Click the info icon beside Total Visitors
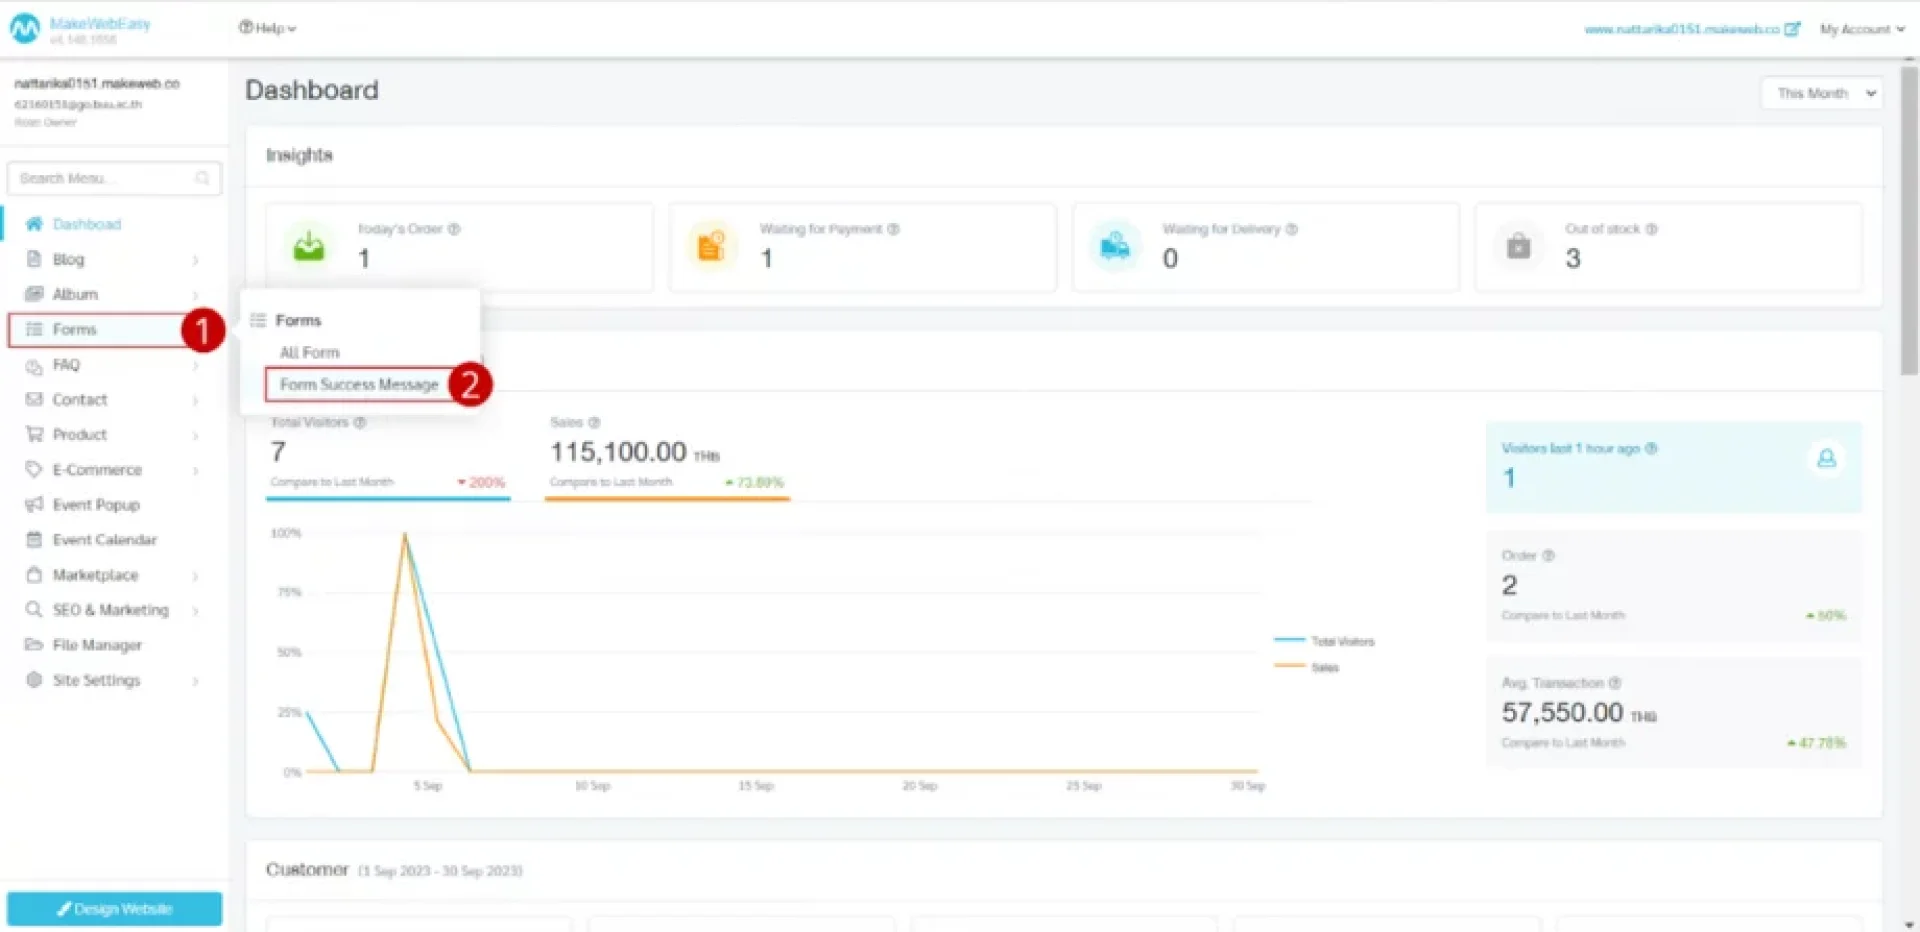 tap(360, 422)
